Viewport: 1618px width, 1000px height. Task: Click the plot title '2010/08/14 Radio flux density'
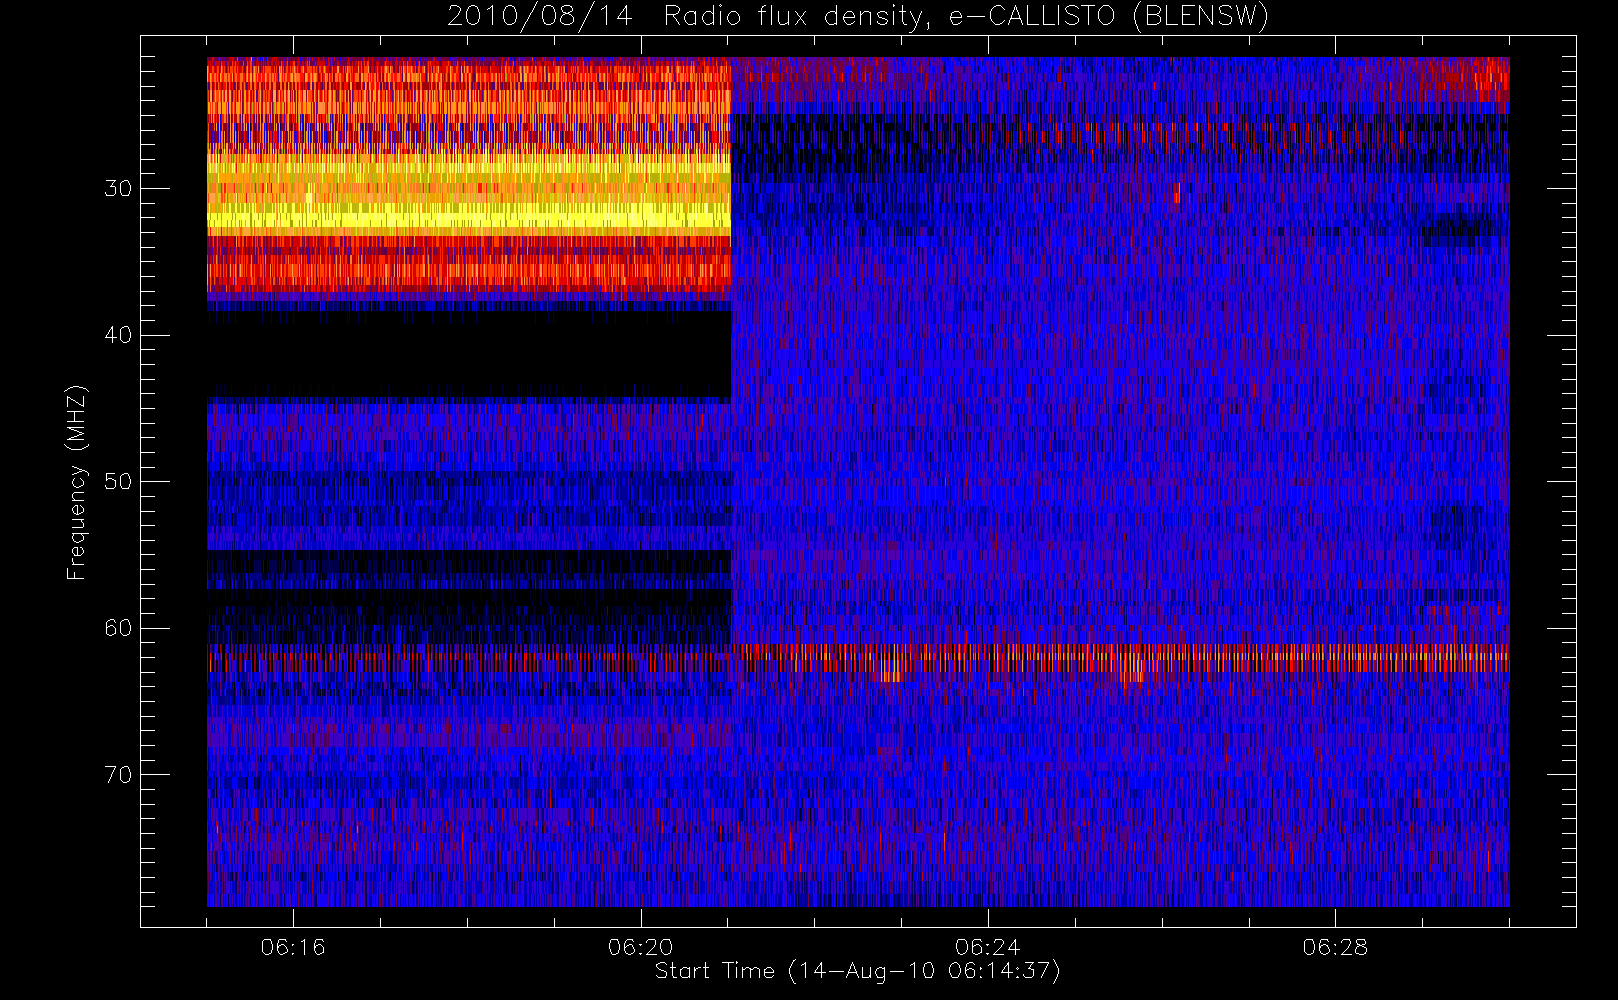[858, 17]
